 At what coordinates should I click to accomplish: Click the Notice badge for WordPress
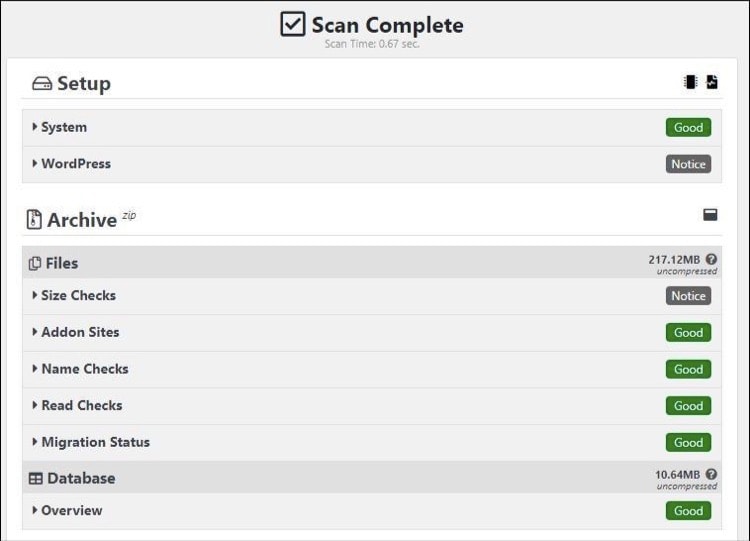(688, 164)
